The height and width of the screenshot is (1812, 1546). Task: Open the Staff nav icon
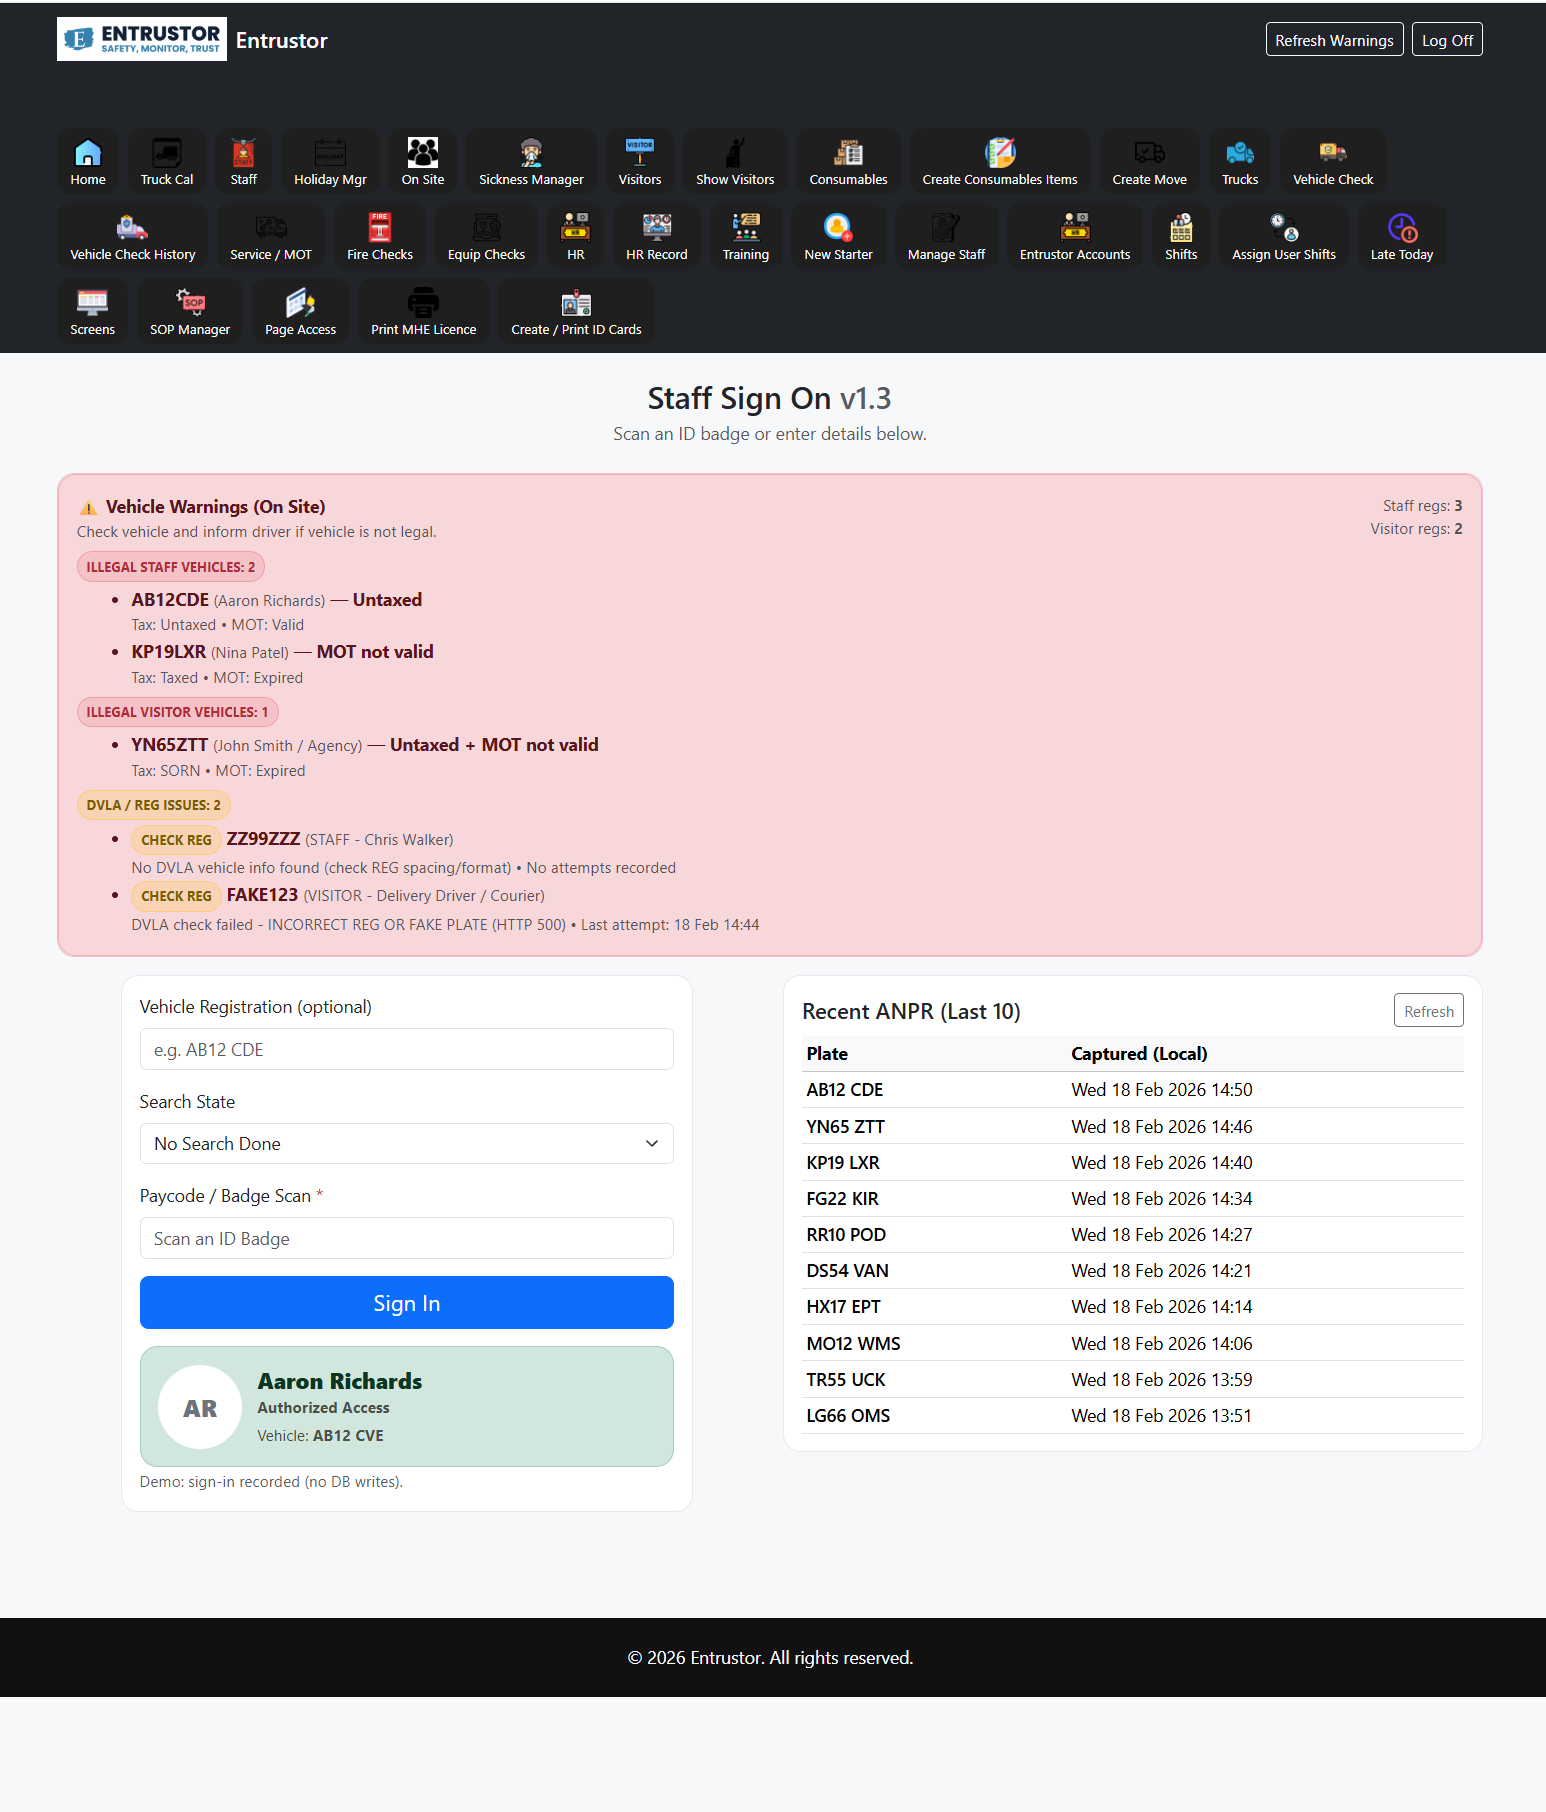tap(244, 161)
